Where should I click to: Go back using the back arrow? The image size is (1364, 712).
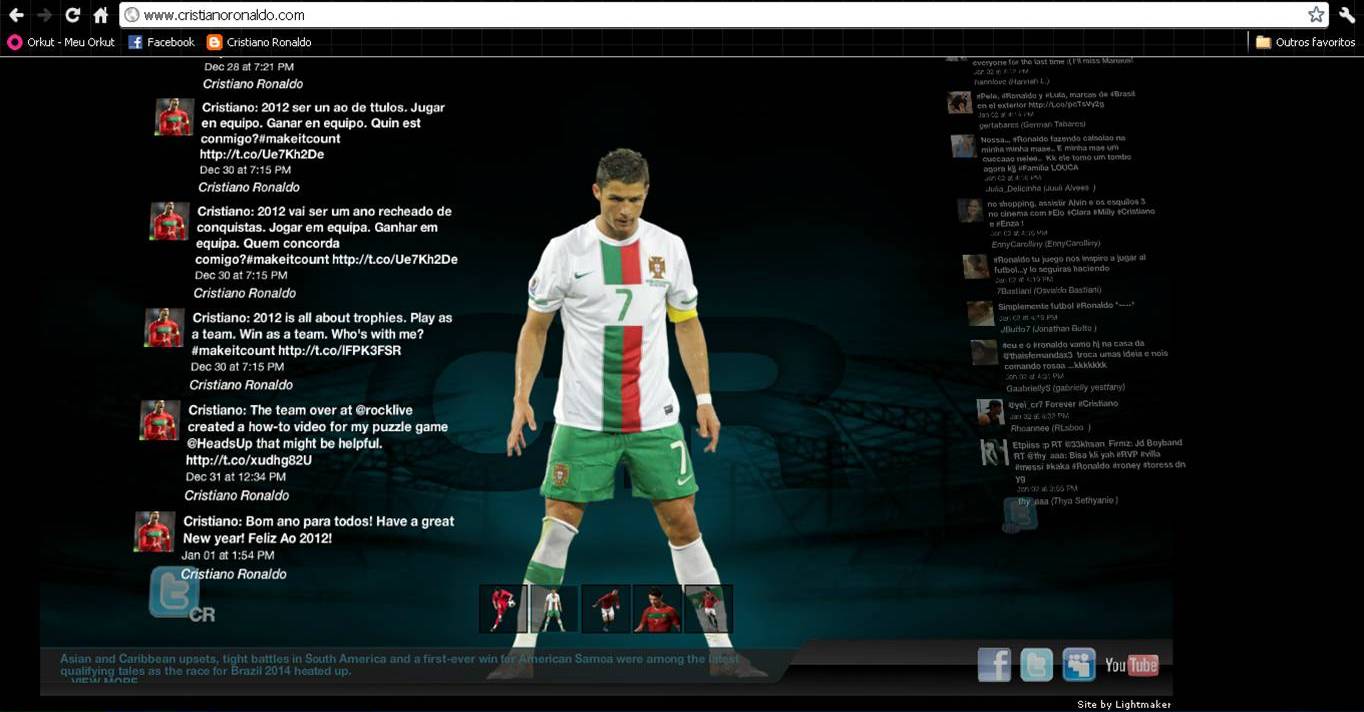pos(14,15)
